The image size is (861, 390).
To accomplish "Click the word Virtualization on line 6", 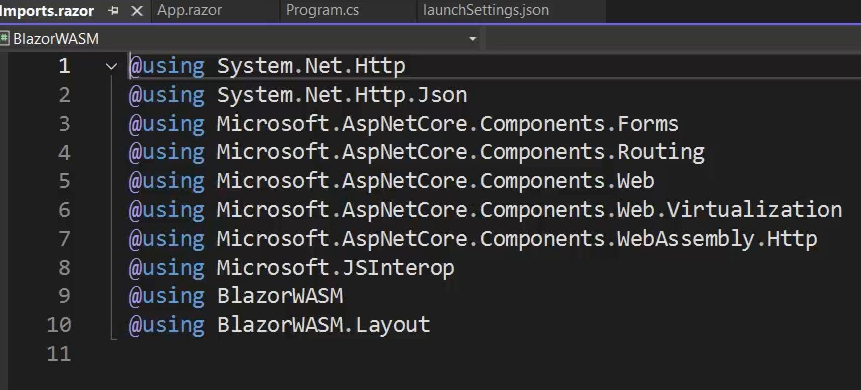I will tap(755, 210).
